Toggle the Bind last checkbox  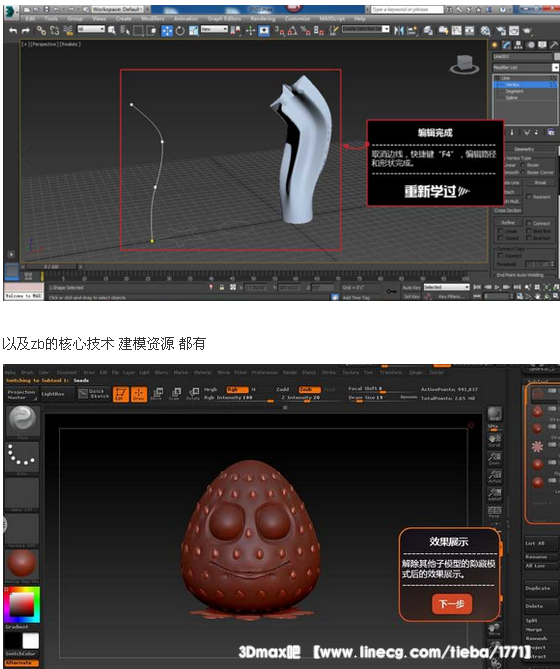[529, 238]
